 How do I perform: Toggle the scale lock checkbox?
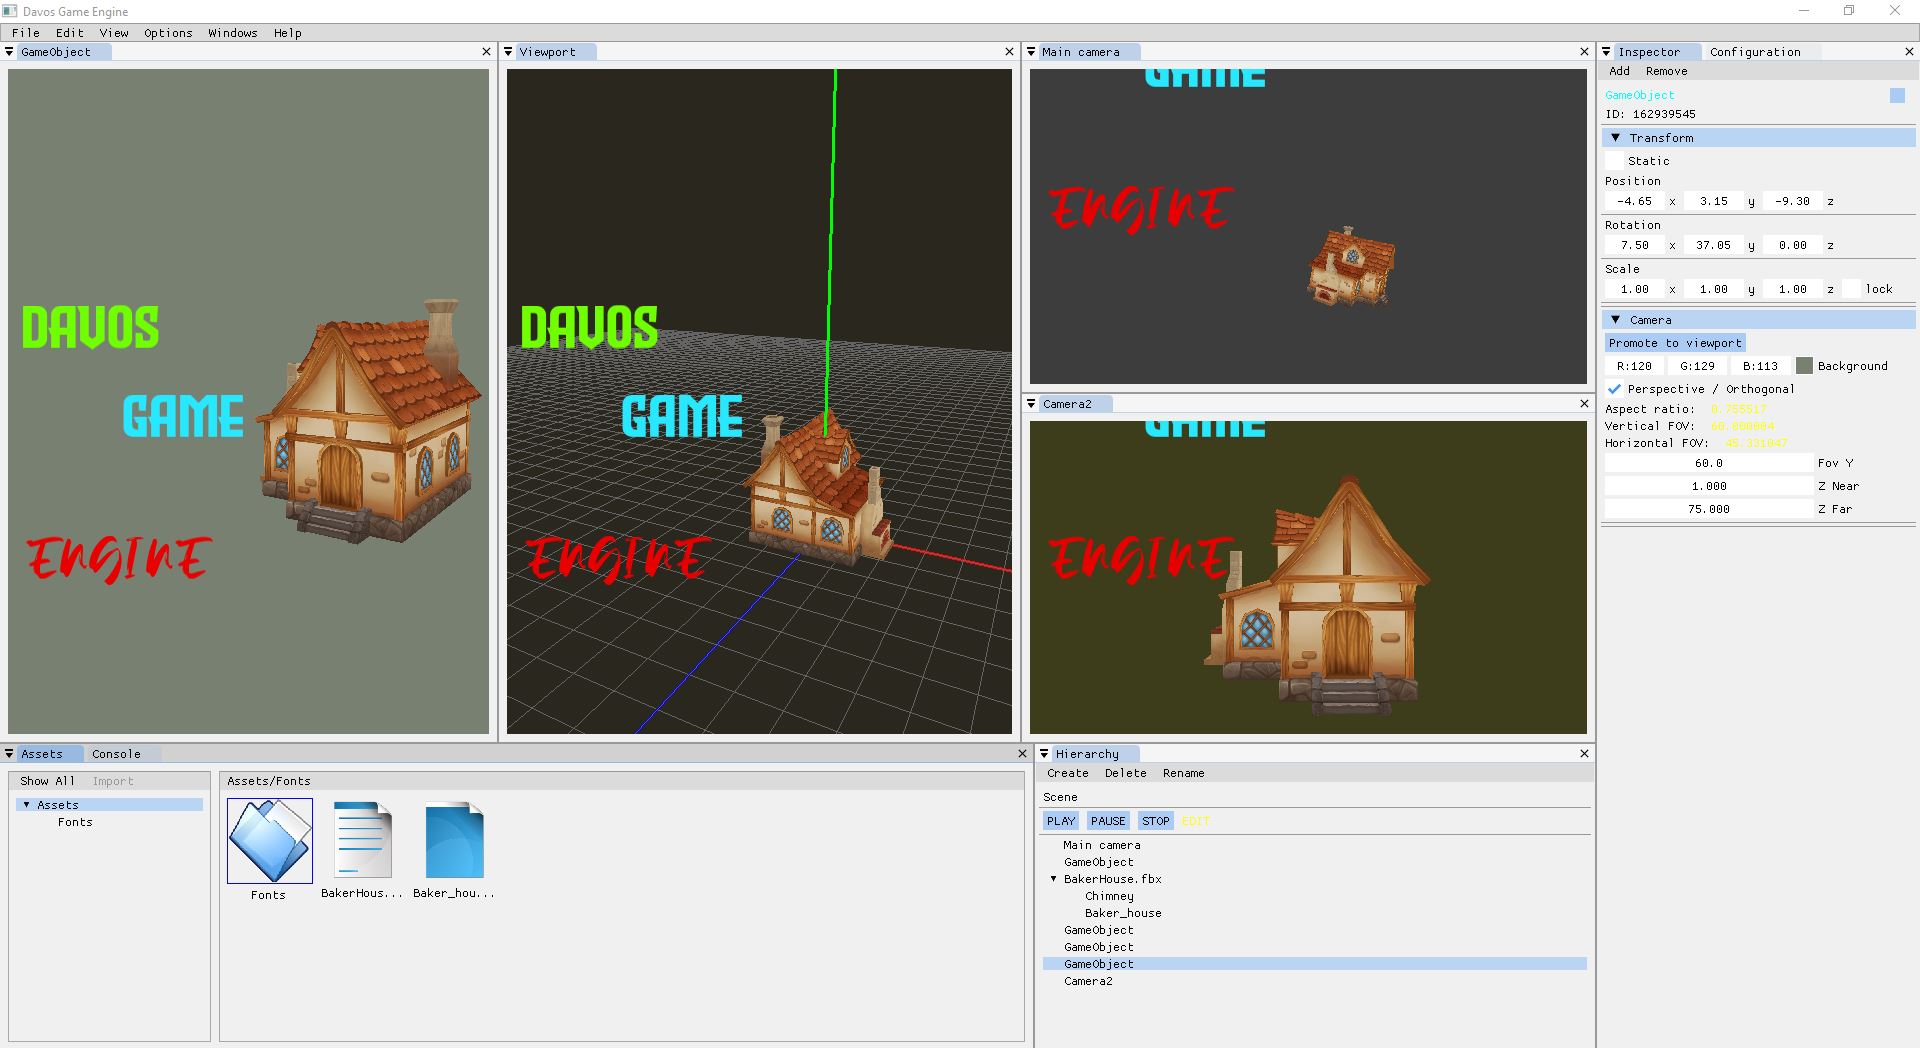point(1852,289)
